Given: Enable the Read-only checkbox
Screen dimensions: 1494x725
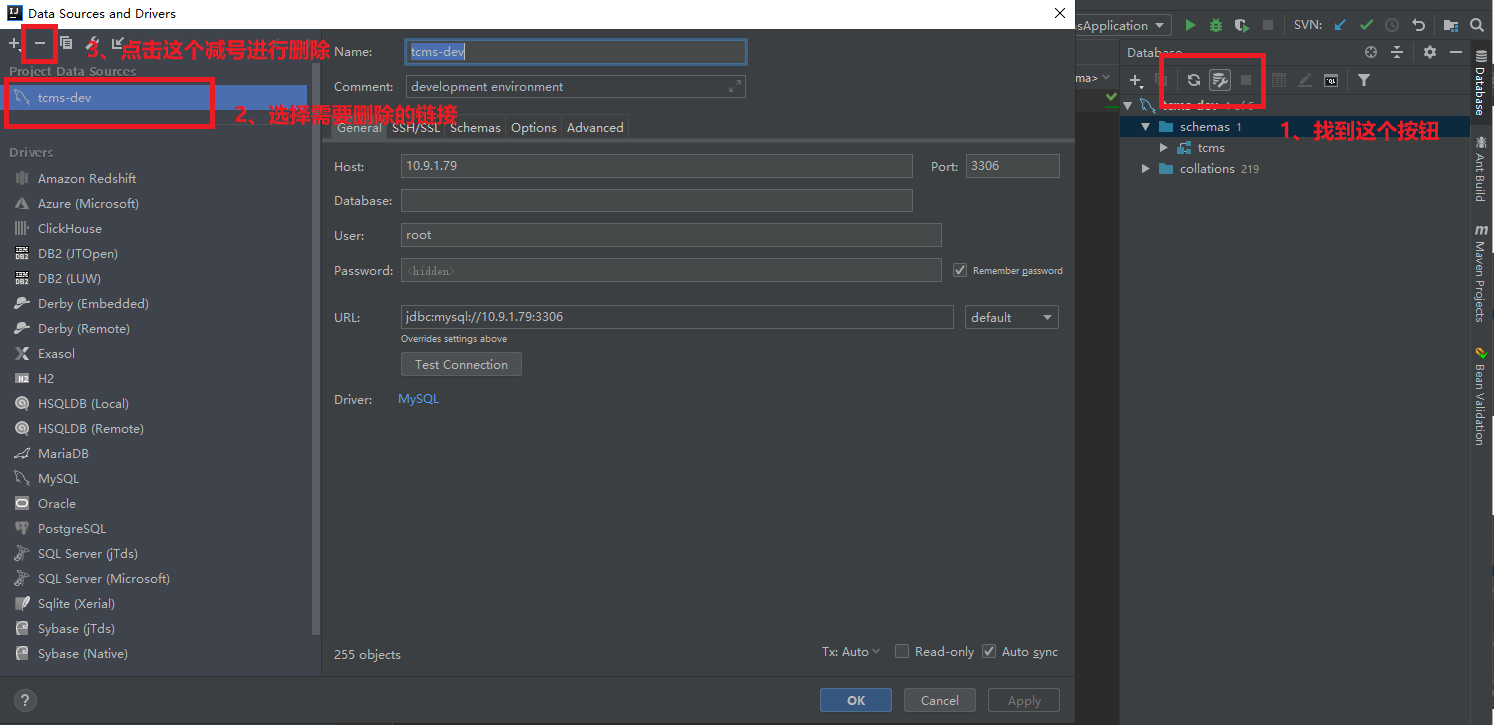Looking at the screenshot, I should coord(900,651).
